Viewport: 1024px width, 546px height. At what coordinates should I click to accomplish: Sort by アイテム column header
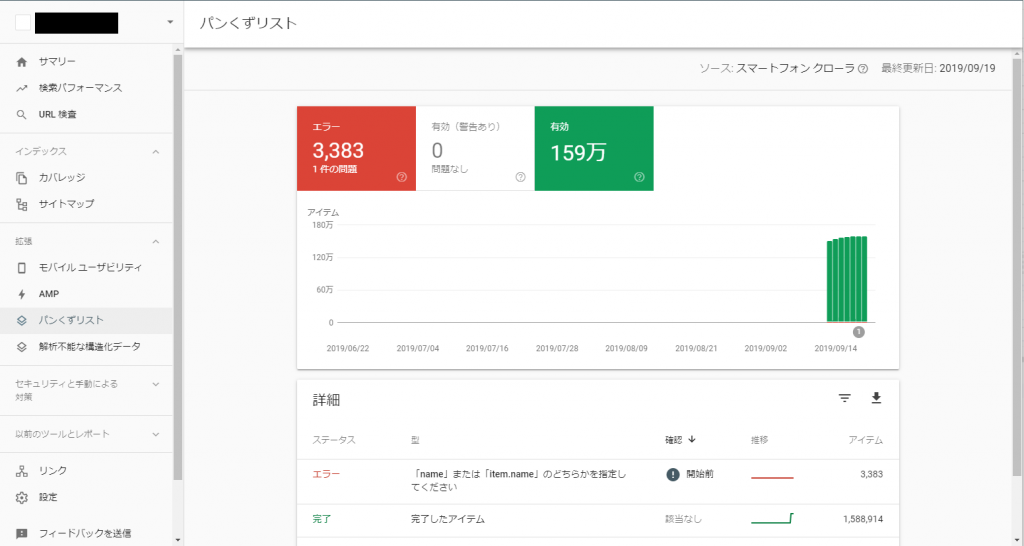tap(865, 440)
